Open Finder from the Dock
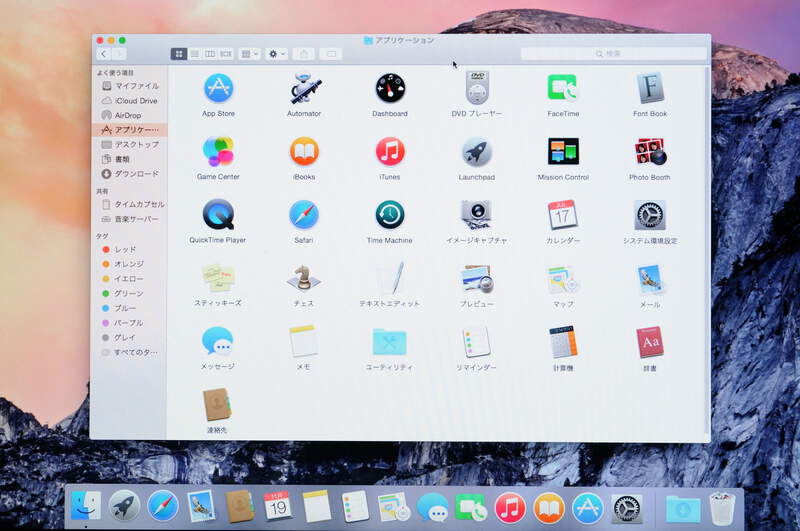This screenshot has height=531, width=800. click(86, 505)
